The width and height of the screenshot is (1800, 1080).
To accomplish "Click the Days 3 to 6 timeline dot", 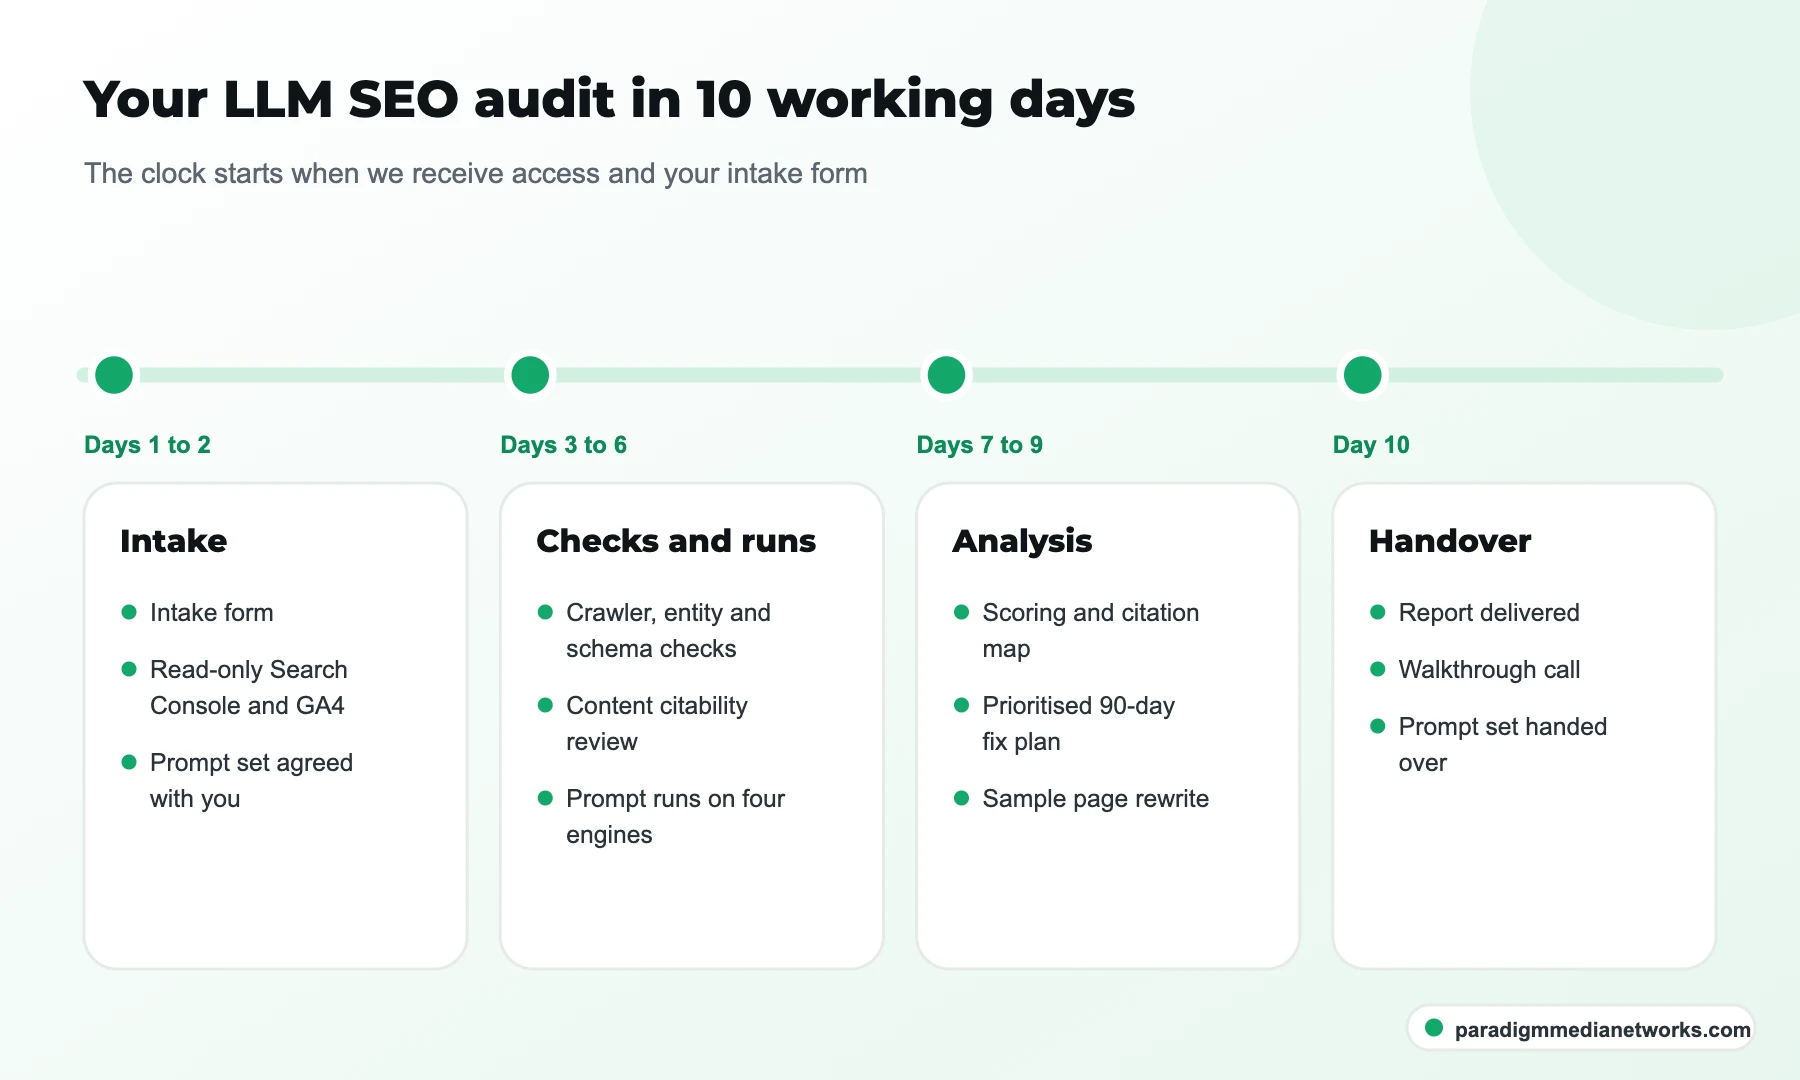I will click(x=530, y=375).
